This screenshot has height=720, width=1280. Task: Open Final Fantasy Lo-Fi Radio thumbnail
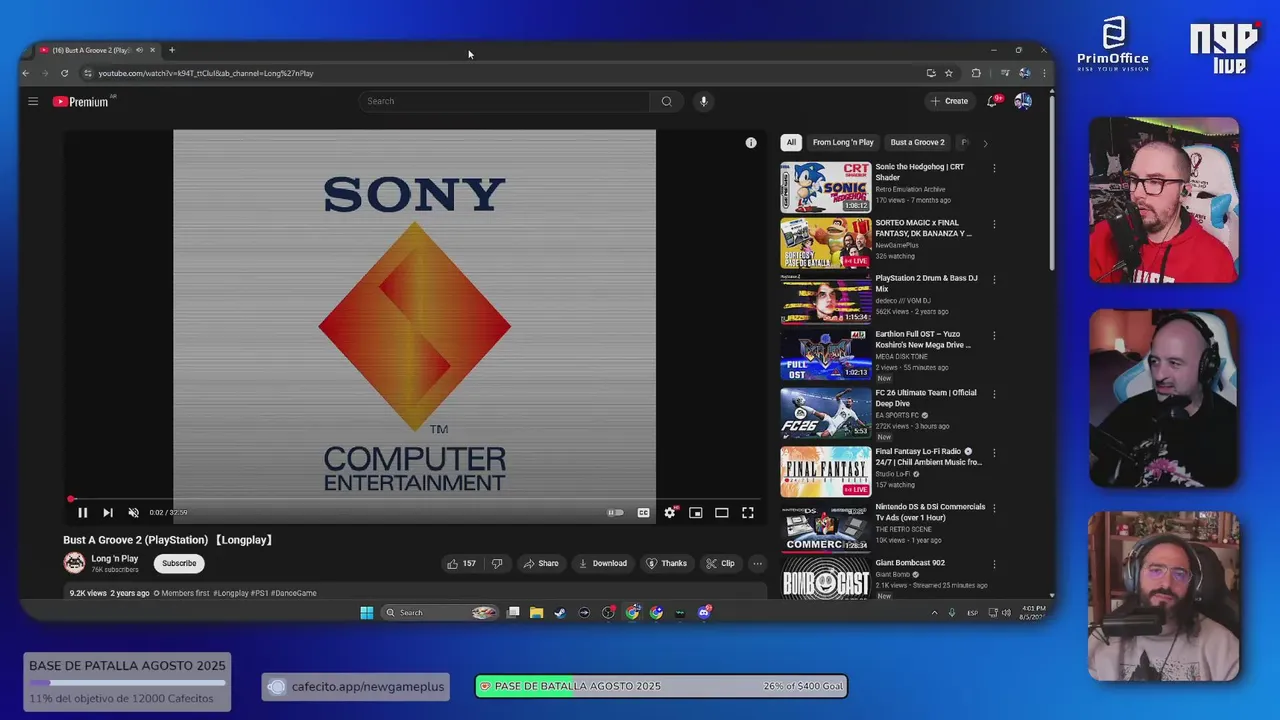coord(826,472)
